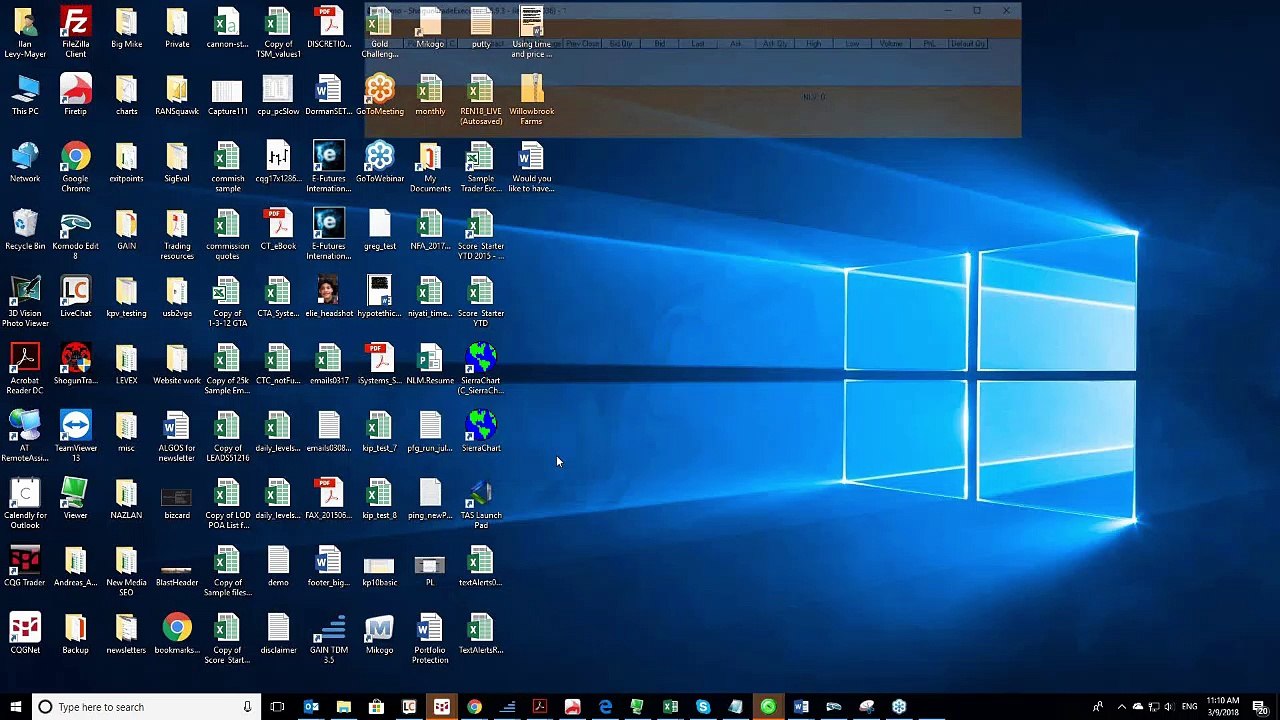Click the Windows Start button
Image resolution: width=1280 pixels, height=720 pixels.
16,707
